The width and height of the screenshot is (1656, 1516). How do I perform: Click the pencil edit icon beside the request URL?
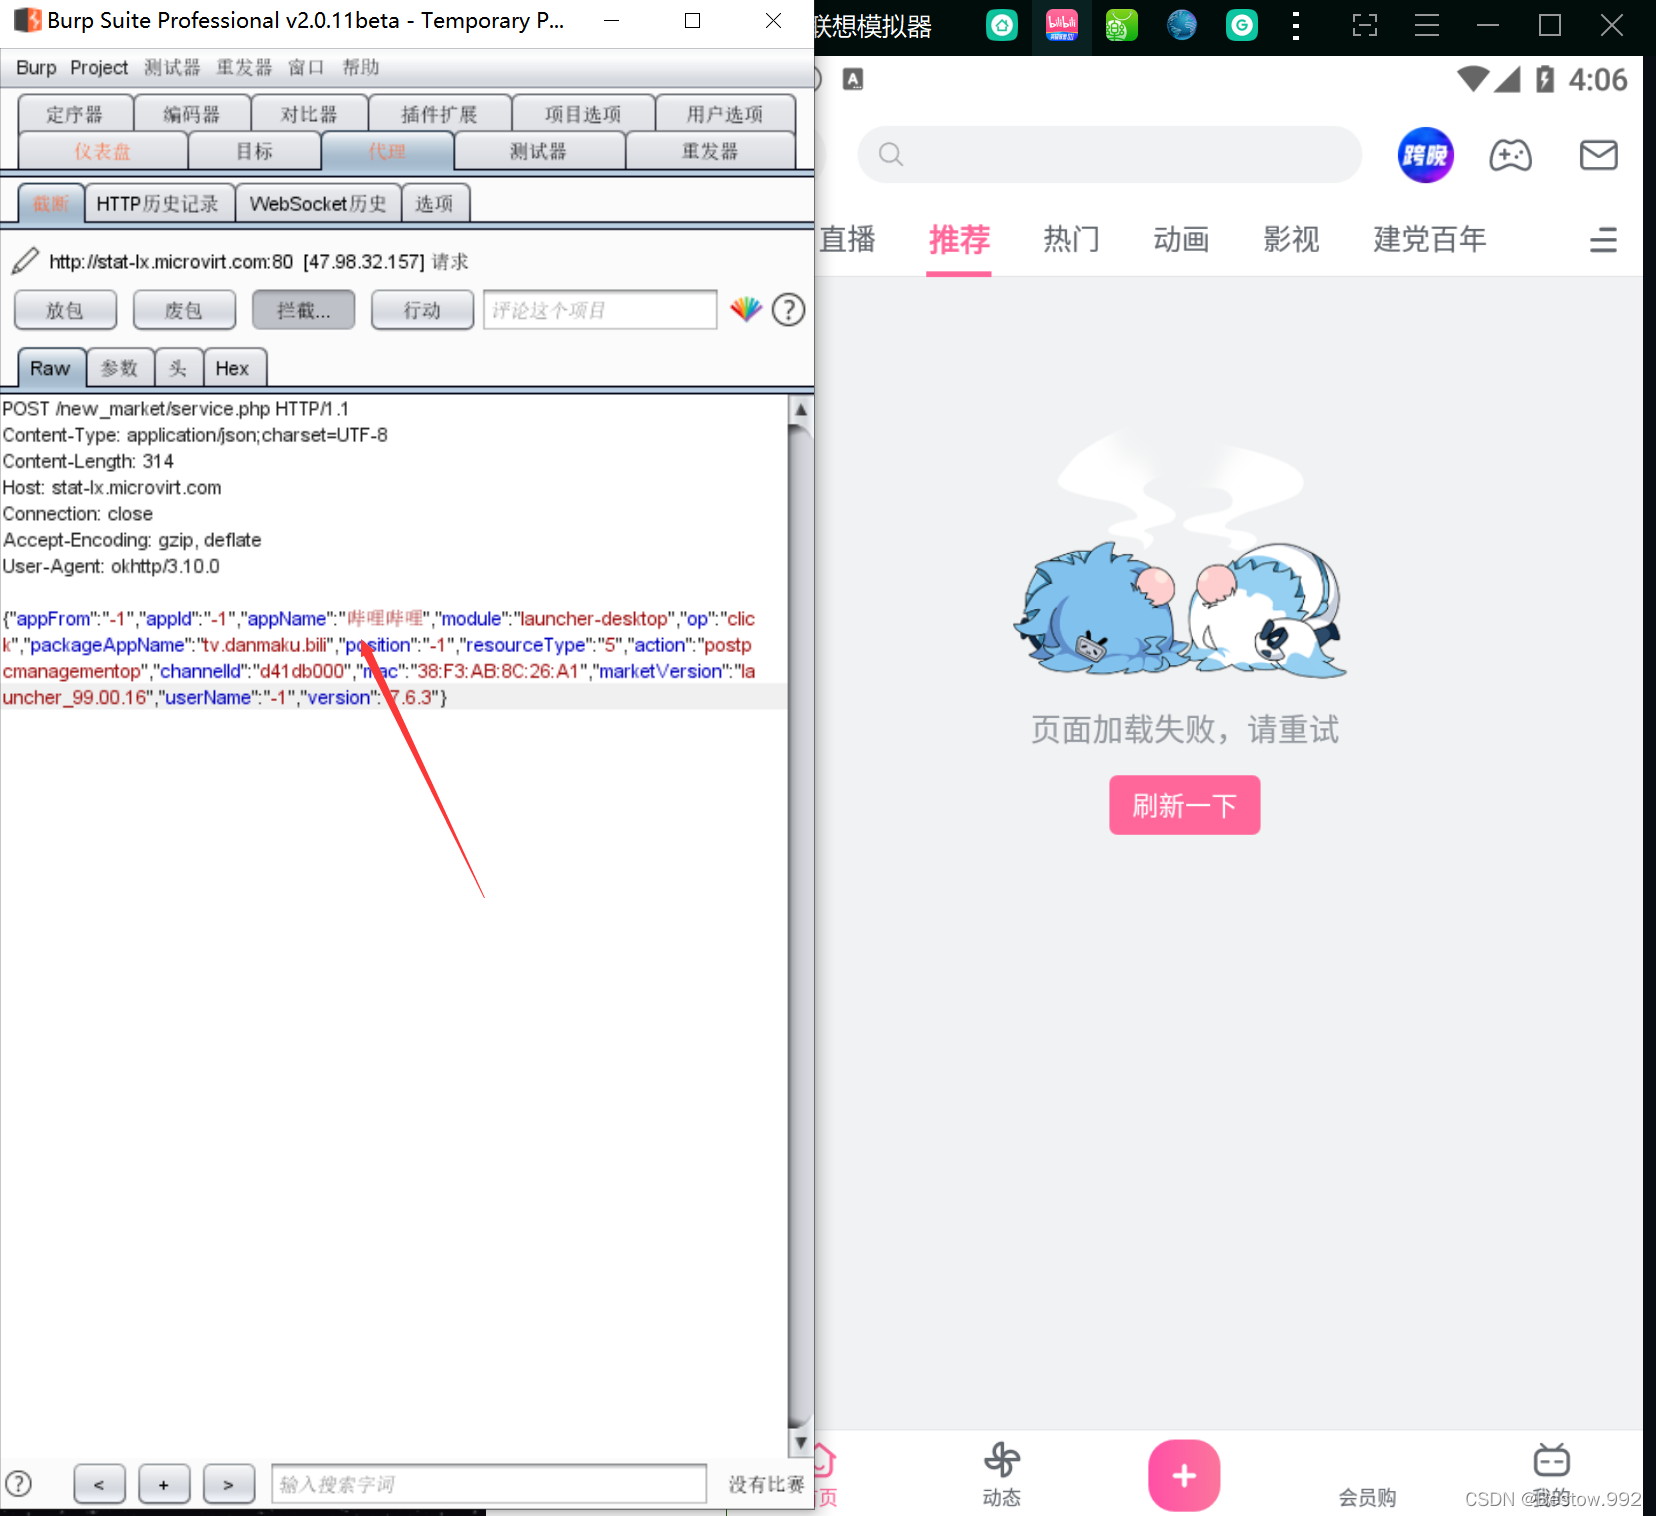click(25, 261)
